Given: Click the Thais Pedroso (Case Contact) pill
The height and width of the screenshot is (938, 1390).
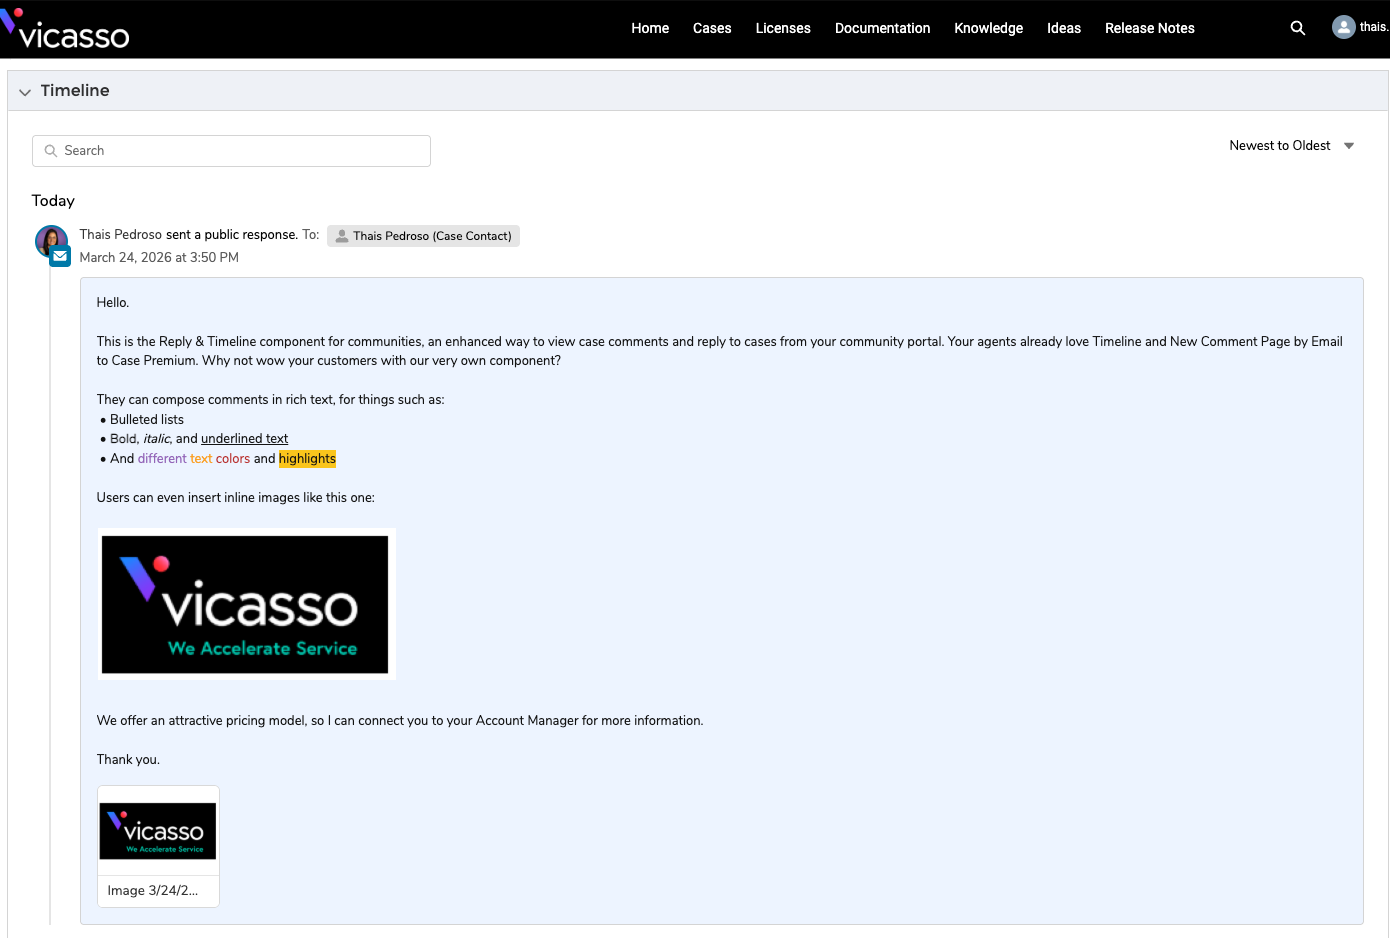Looking at the screenshot, I should (423, 236).
